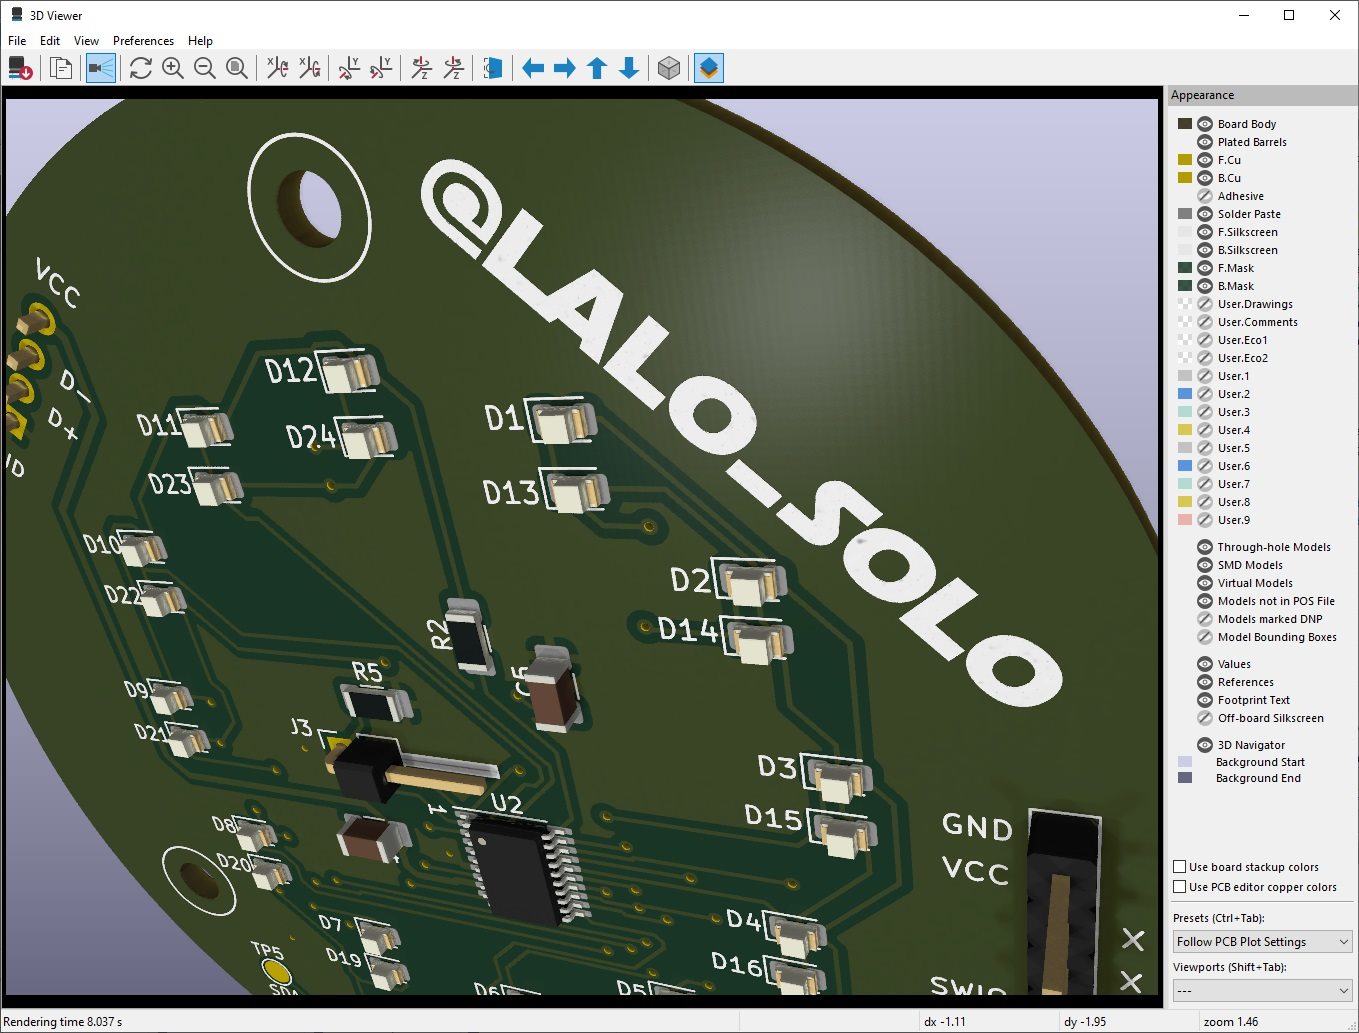Pan the board down with arrow
Viewport: 1359px width, 1033px height.
(x=629, y=68)
